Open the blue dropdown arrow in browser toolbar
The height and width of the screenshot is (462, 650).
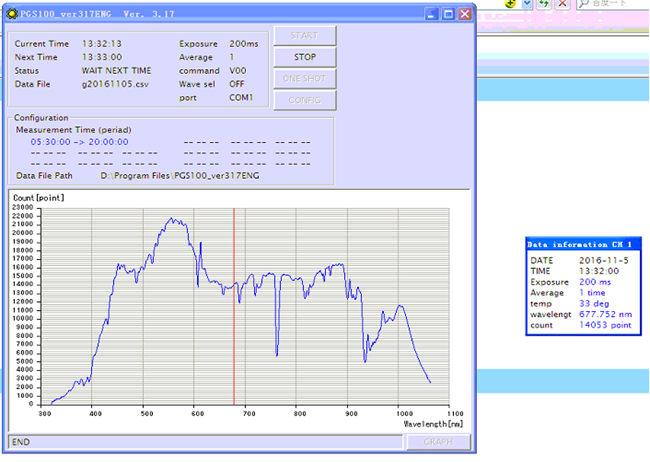coord(527,4)
